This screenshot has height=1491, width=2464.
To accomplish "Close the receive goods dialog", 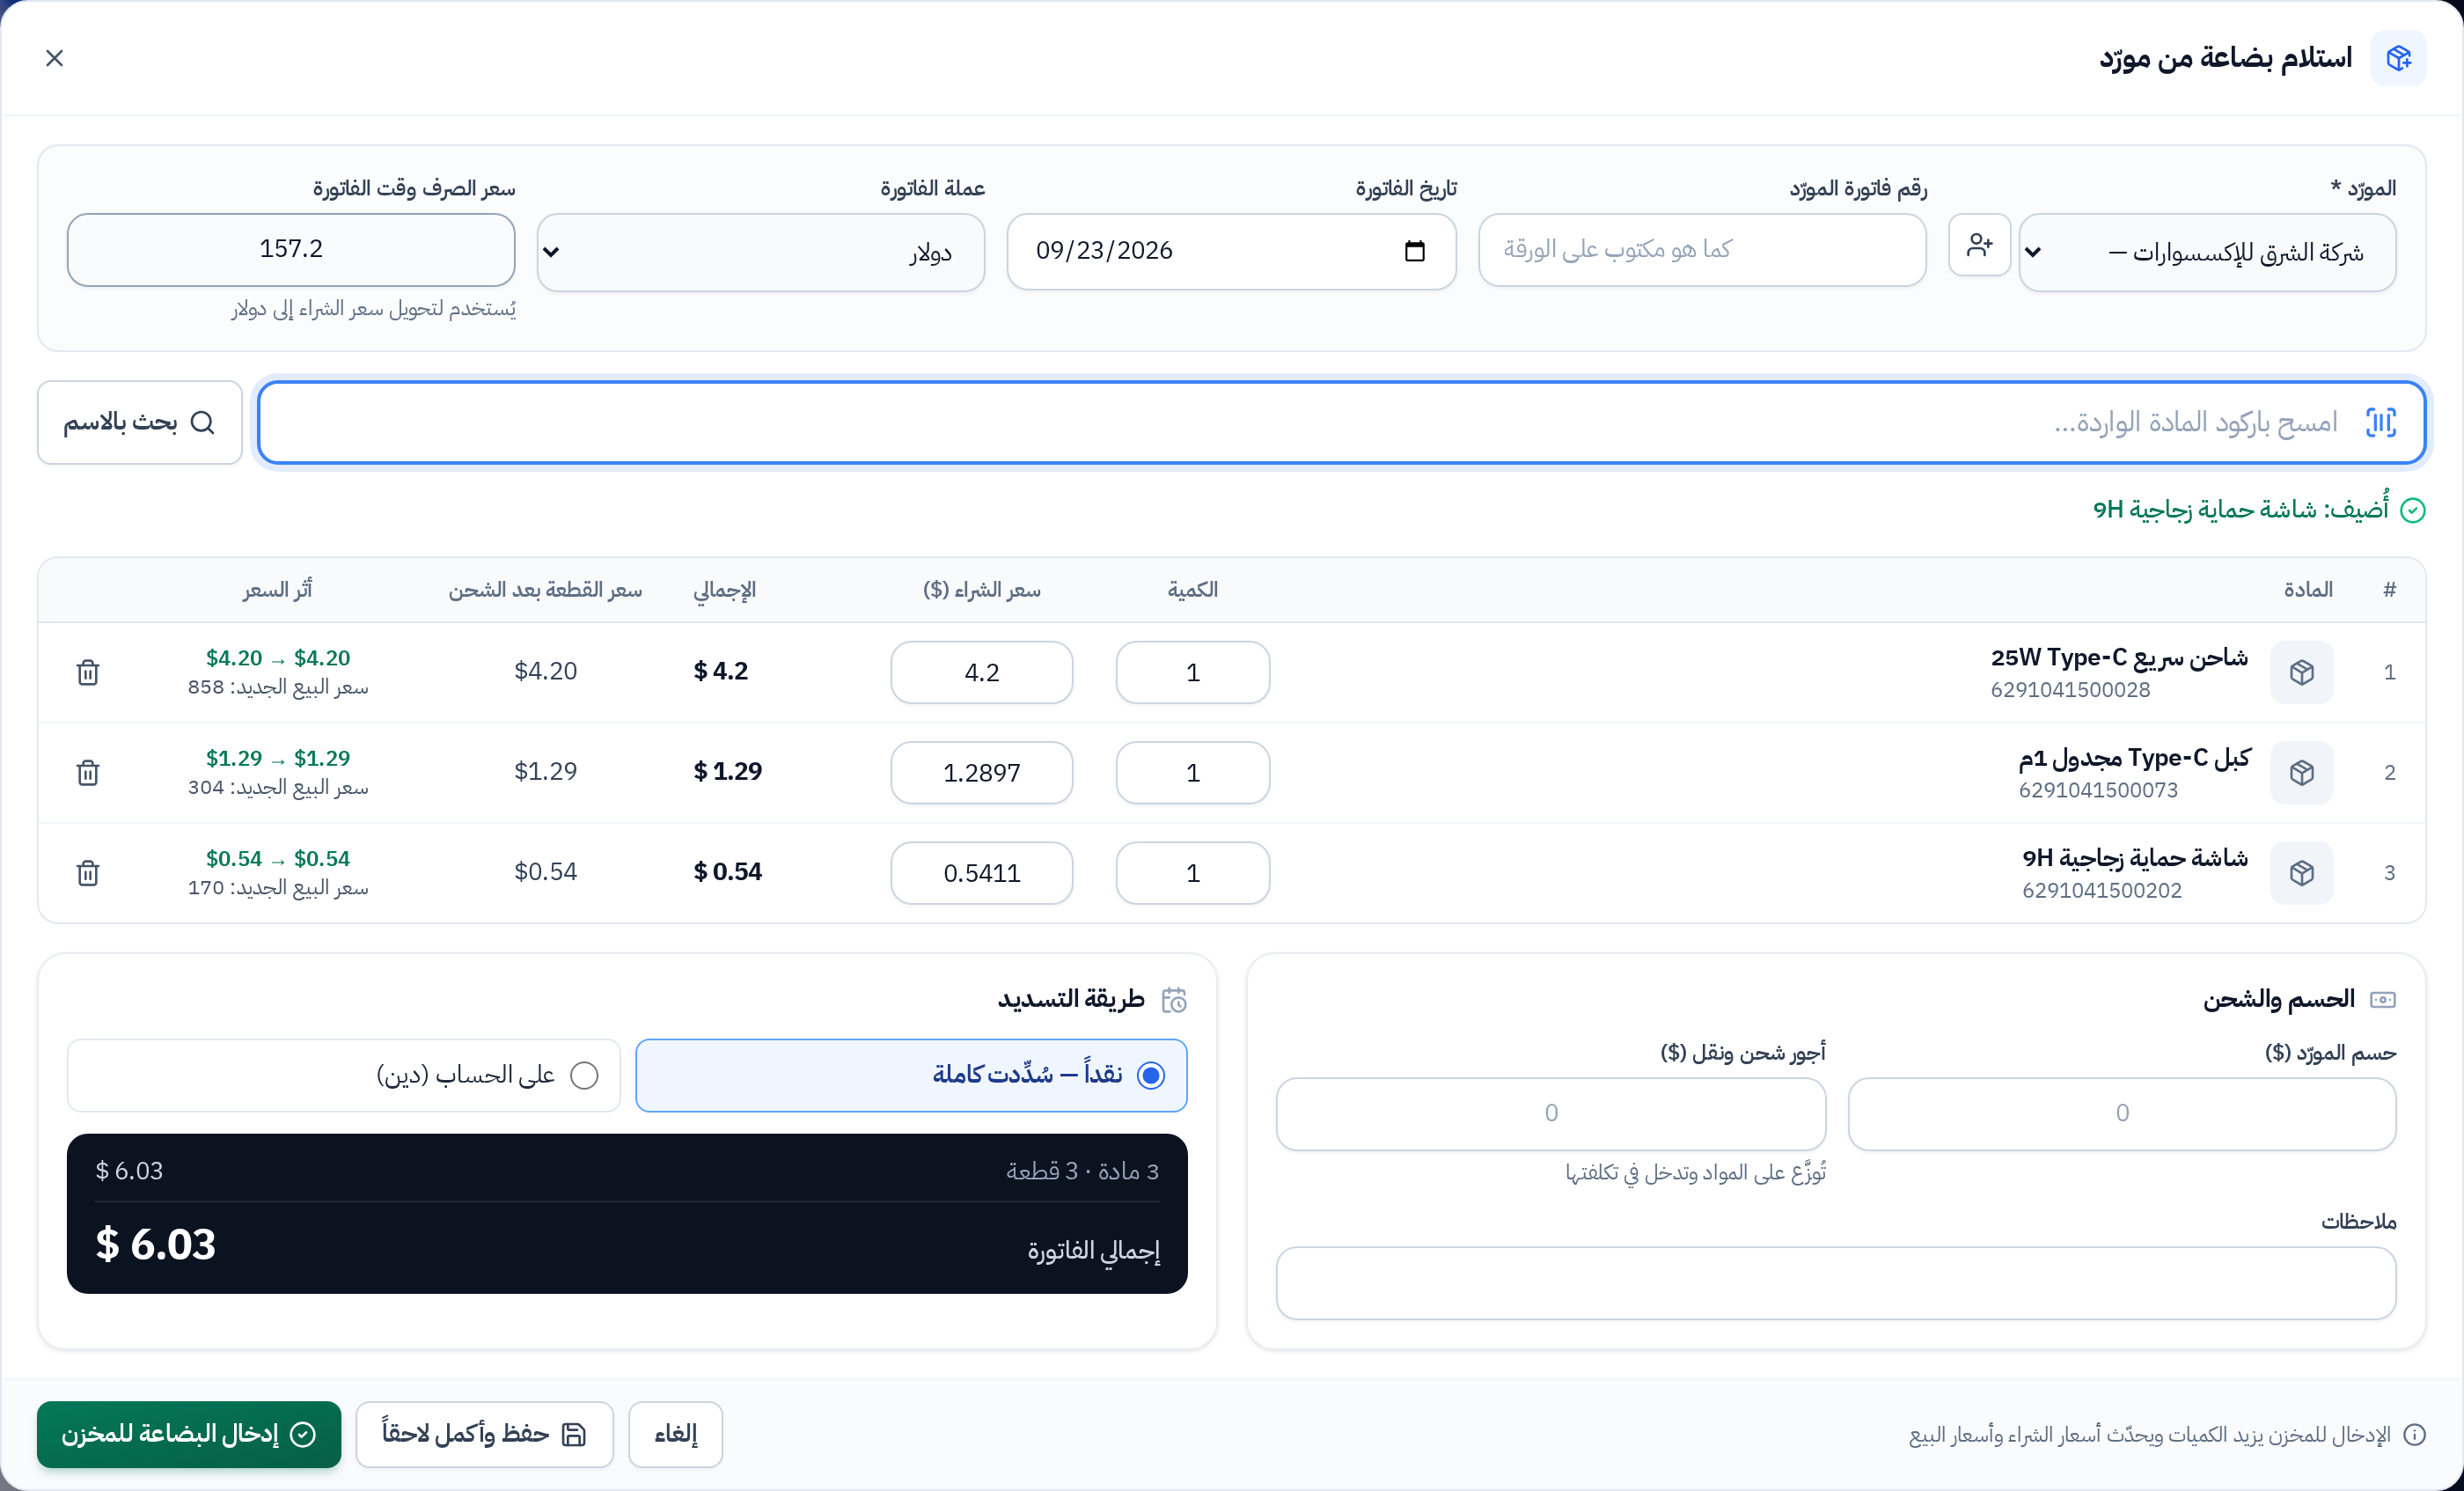I will [55, 58].
